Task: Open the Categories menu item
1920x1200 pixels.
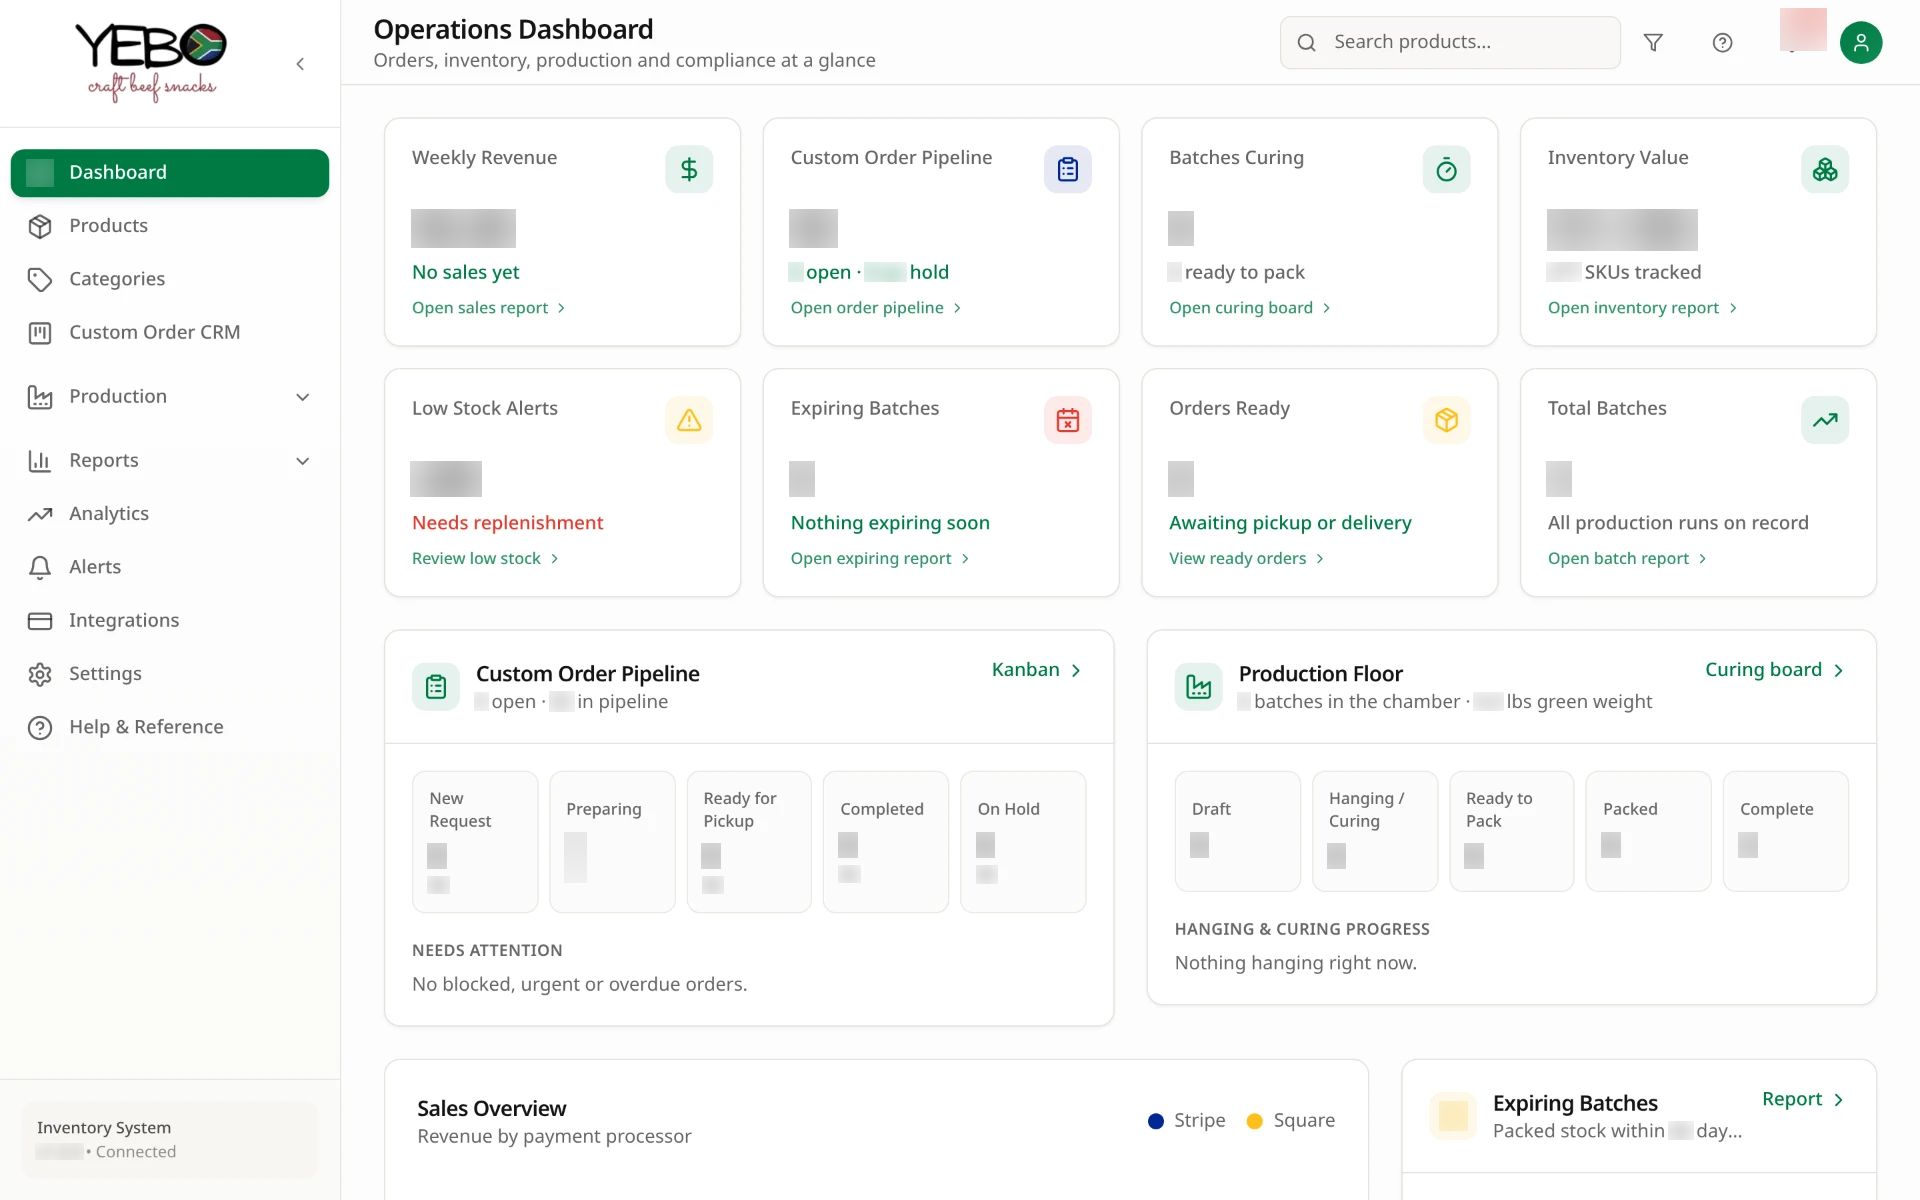Action: click(x=170, y=279)
